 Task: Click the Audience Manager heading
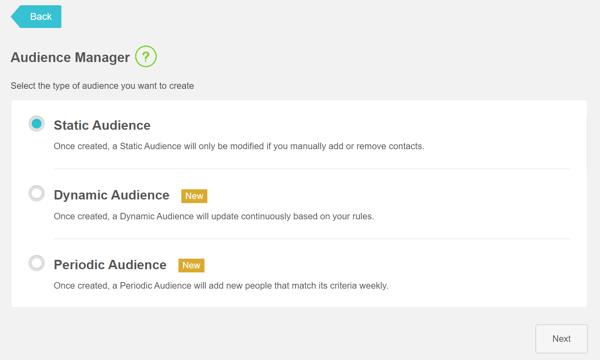pos(70,57)
